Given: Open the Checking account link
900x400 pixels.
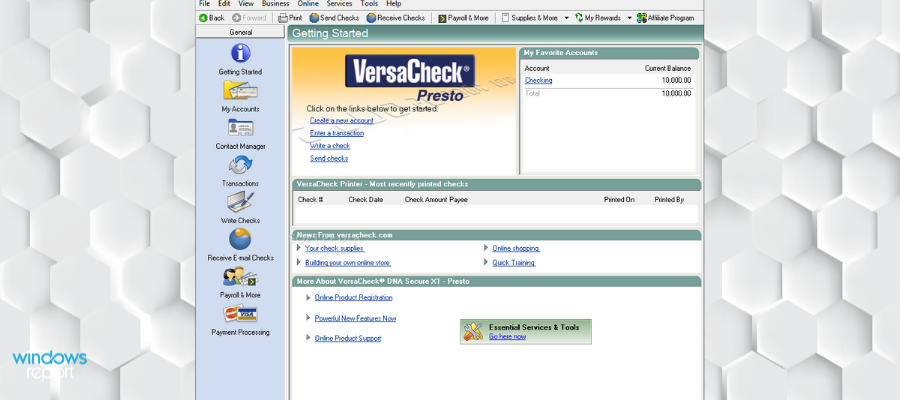Looking at the screenshot, I should click(x=538, y=81).
